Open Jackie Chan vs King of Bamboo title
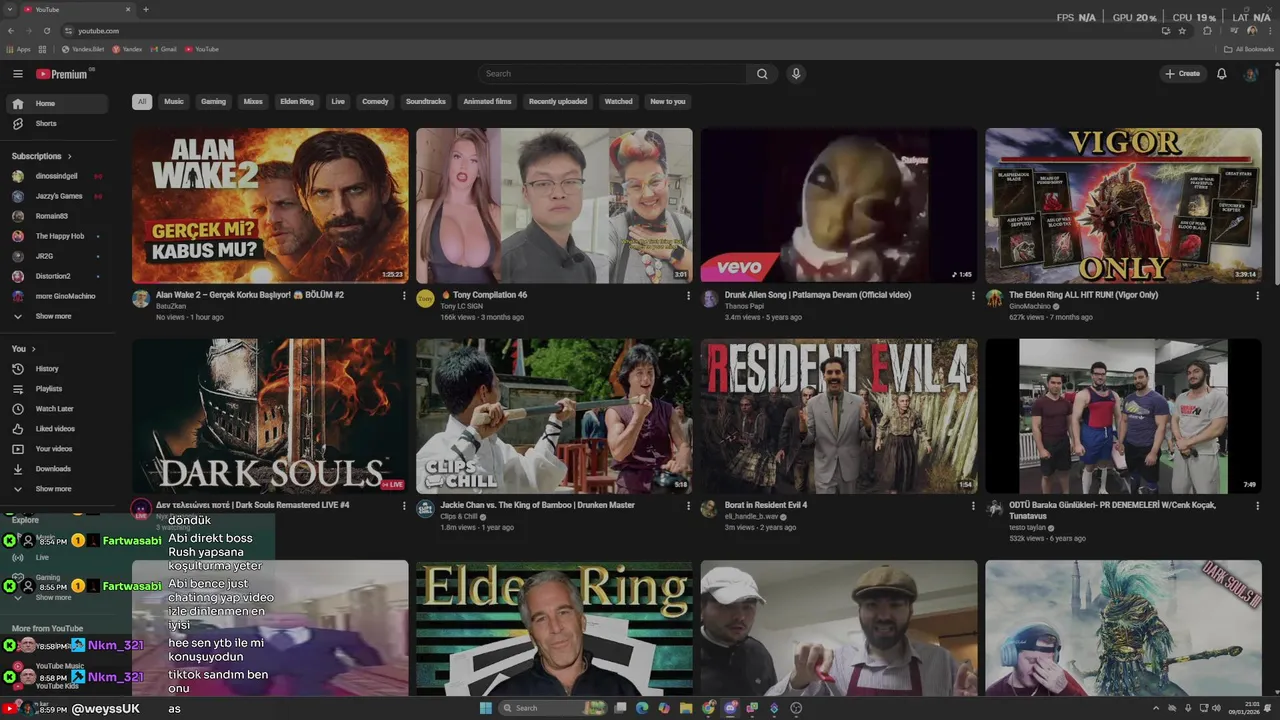Viewport: 1280px width, 720px height. click(x=538, y=505)
